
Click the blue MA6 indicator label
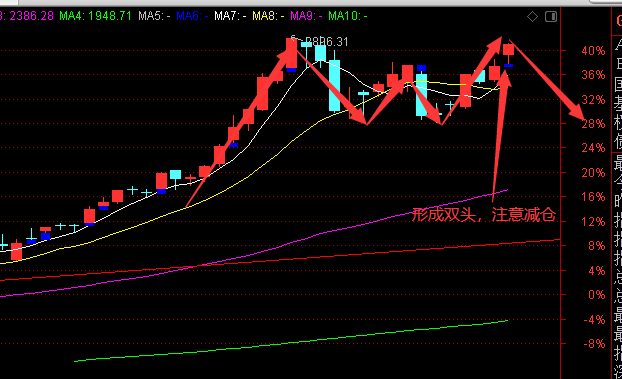[192, 16]
